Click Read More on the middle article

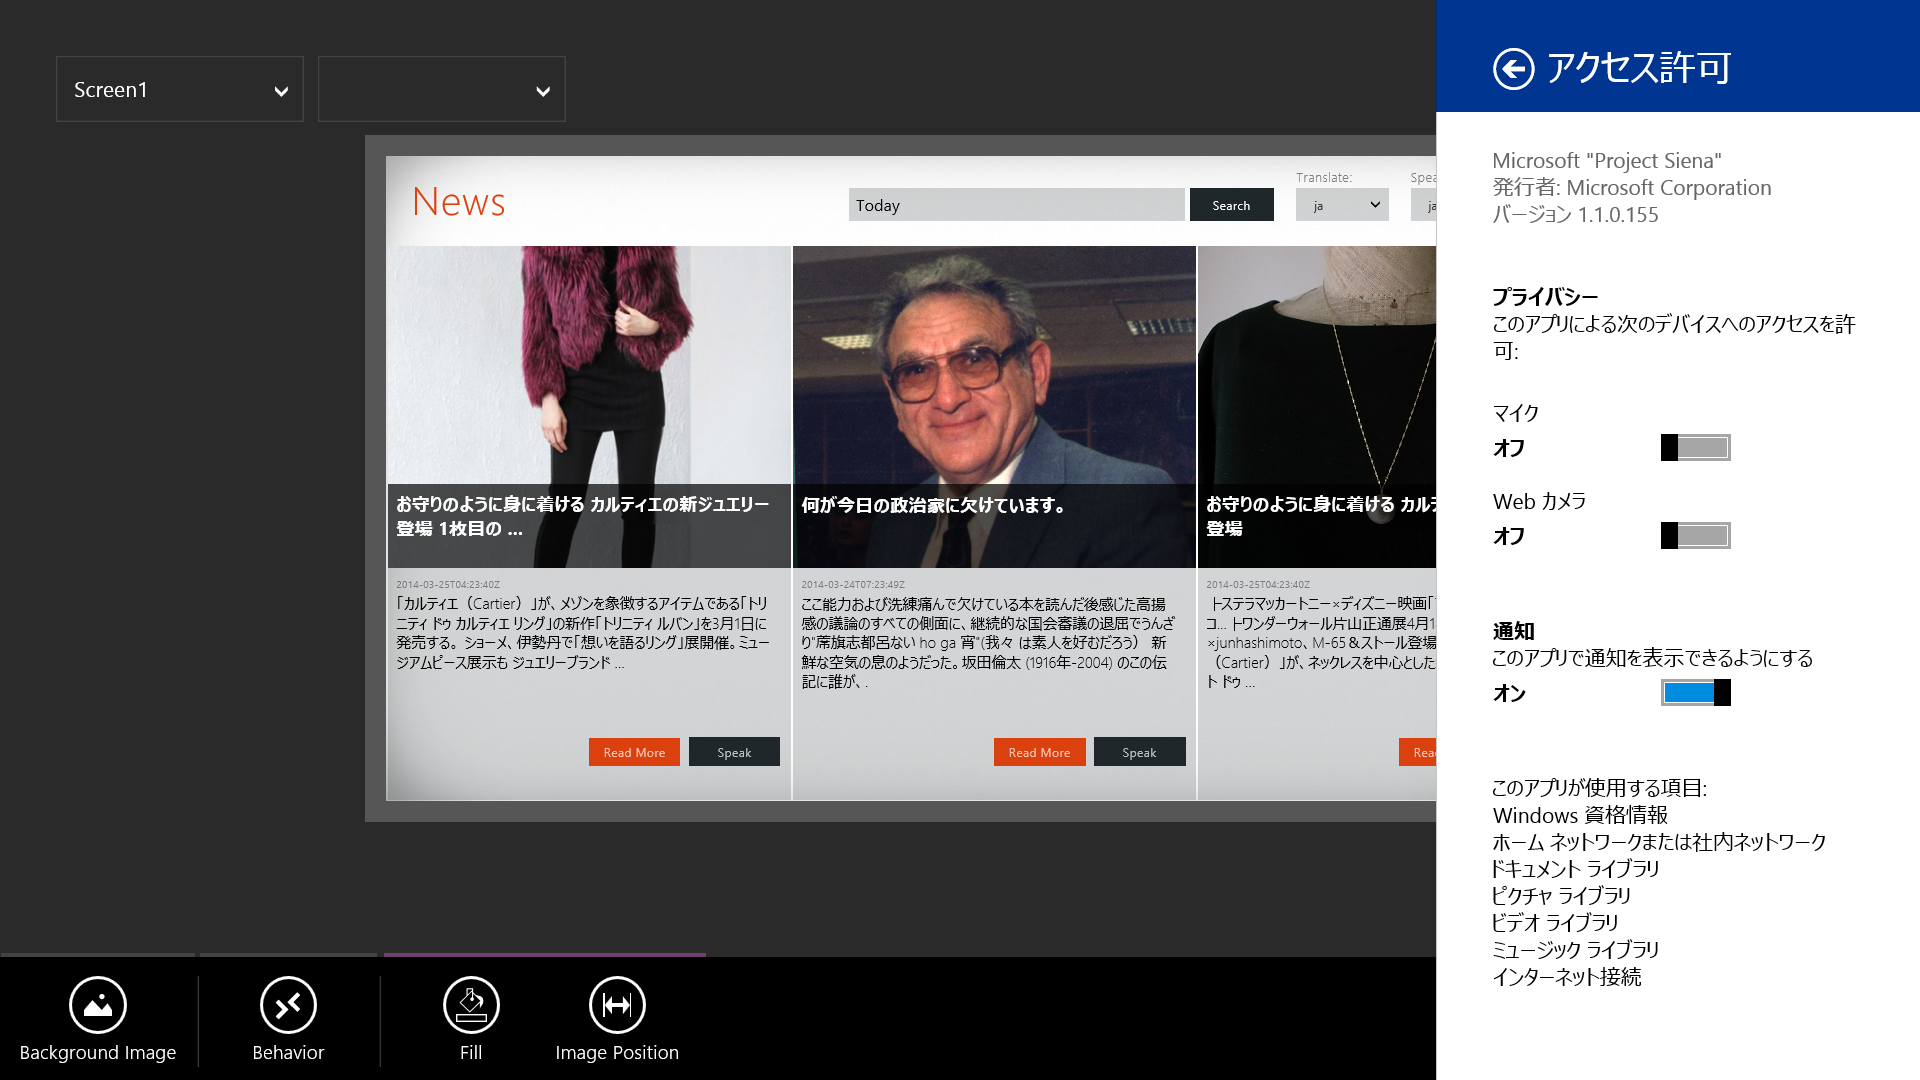pyautogui.click(x=1038, y=751)
